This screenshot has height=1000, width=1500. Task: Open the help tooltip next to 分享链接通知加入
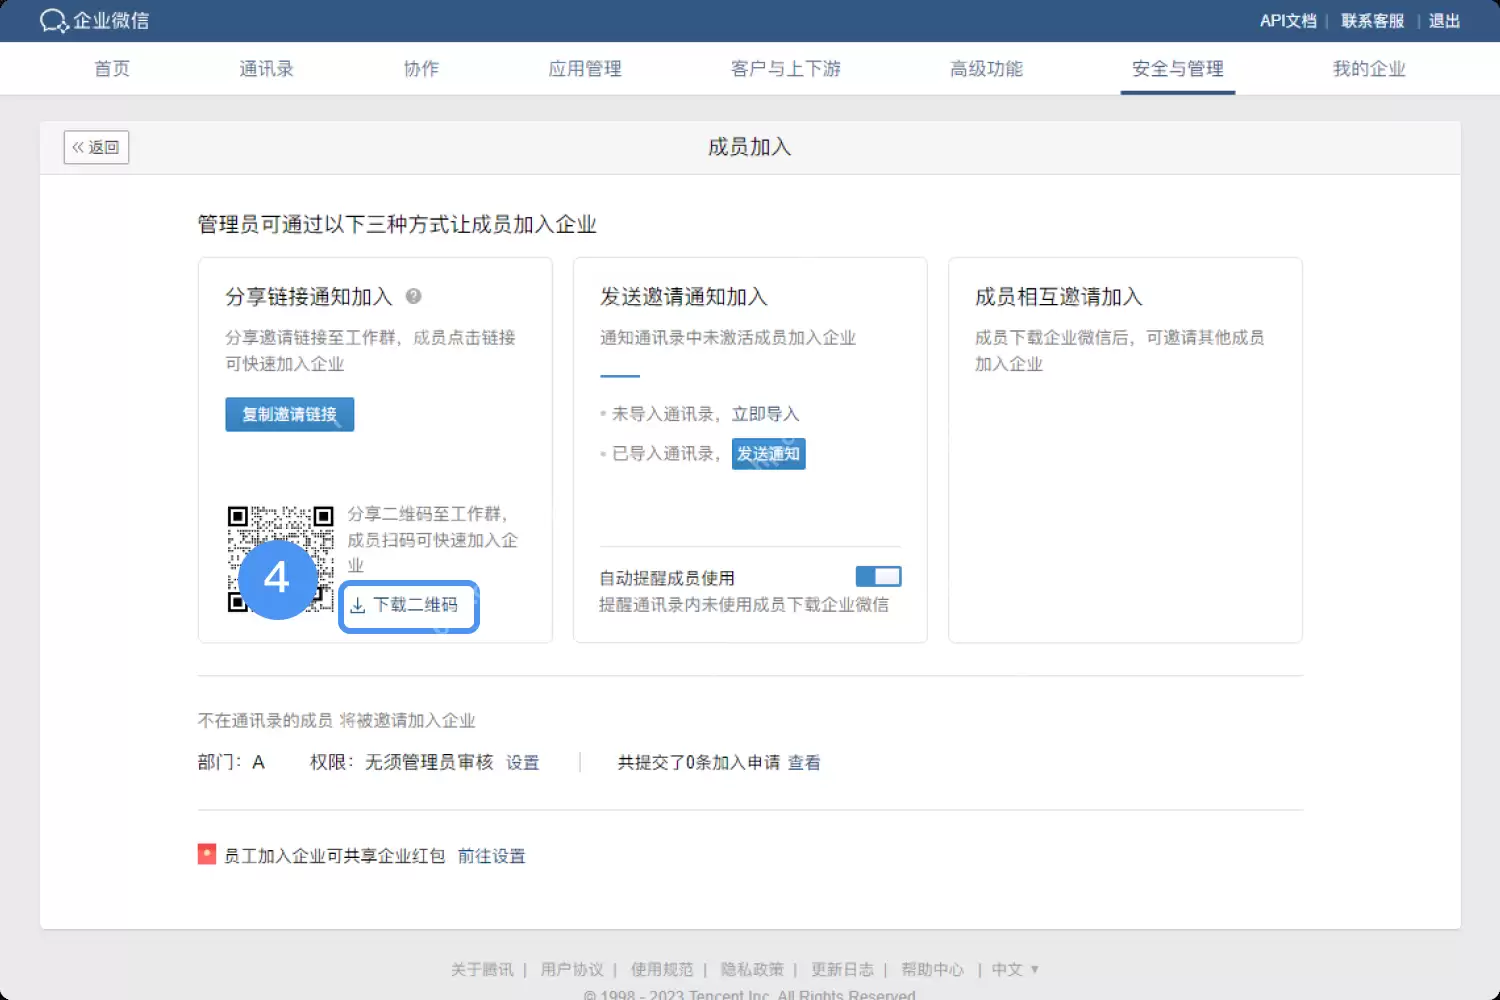[x=414, y=296]
